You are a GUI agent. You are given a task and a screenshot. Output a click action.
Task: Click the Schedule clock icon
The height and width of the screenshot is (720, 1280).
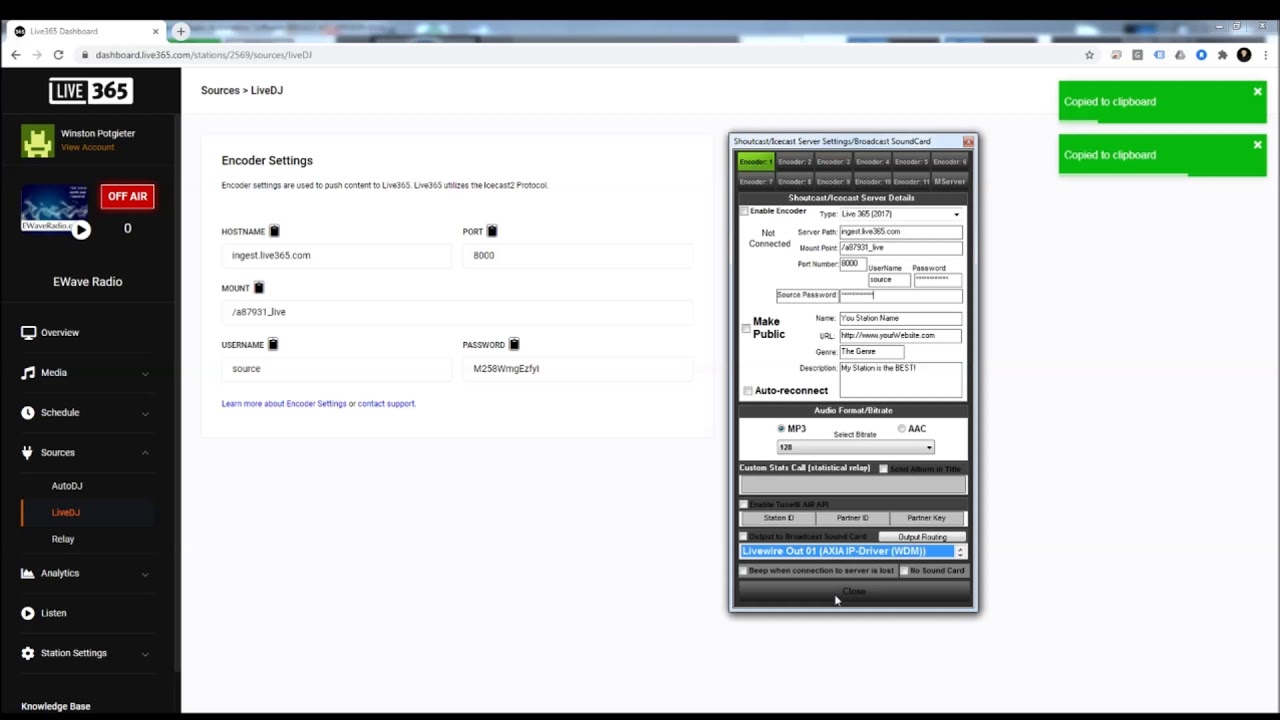pyautogui.click(x=28, y=413)
